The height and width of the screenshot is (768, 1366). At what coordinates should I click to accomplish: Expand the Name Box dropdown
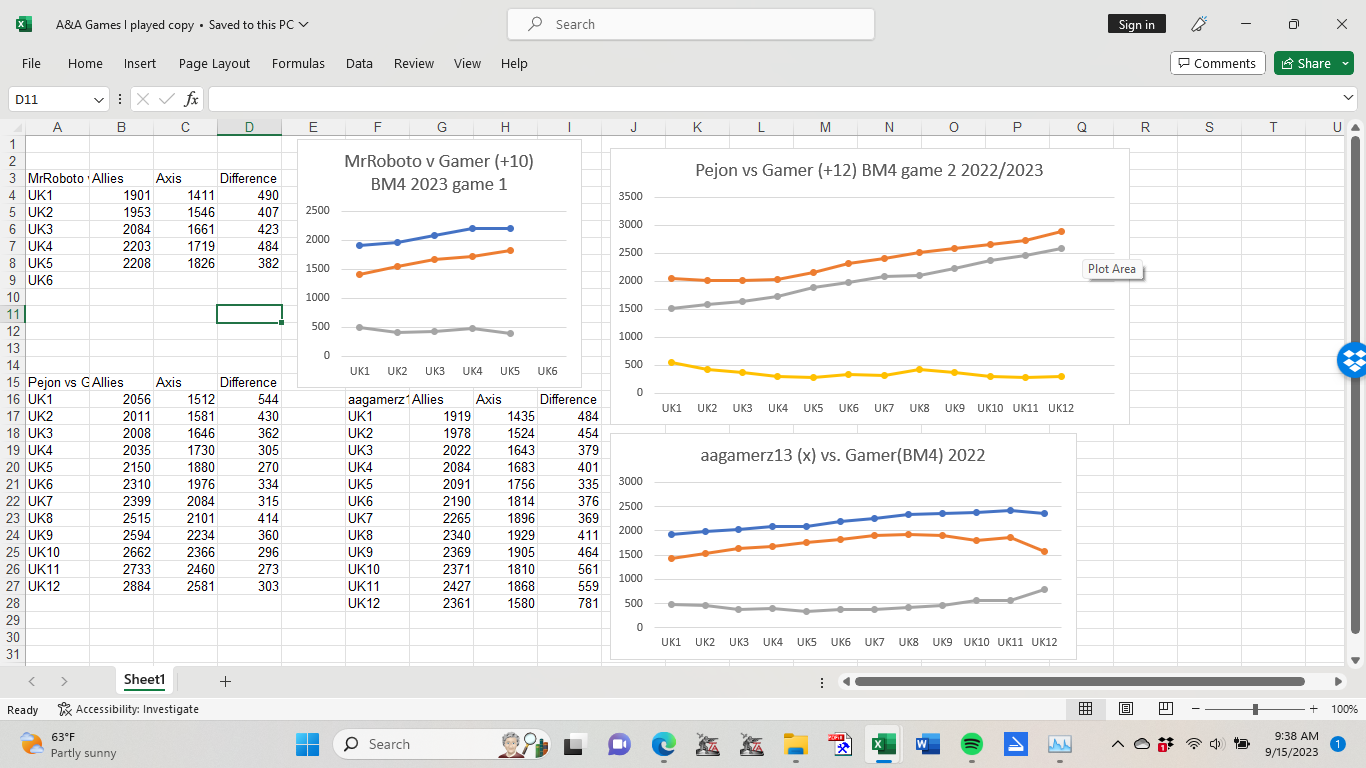tap(99, 99)
